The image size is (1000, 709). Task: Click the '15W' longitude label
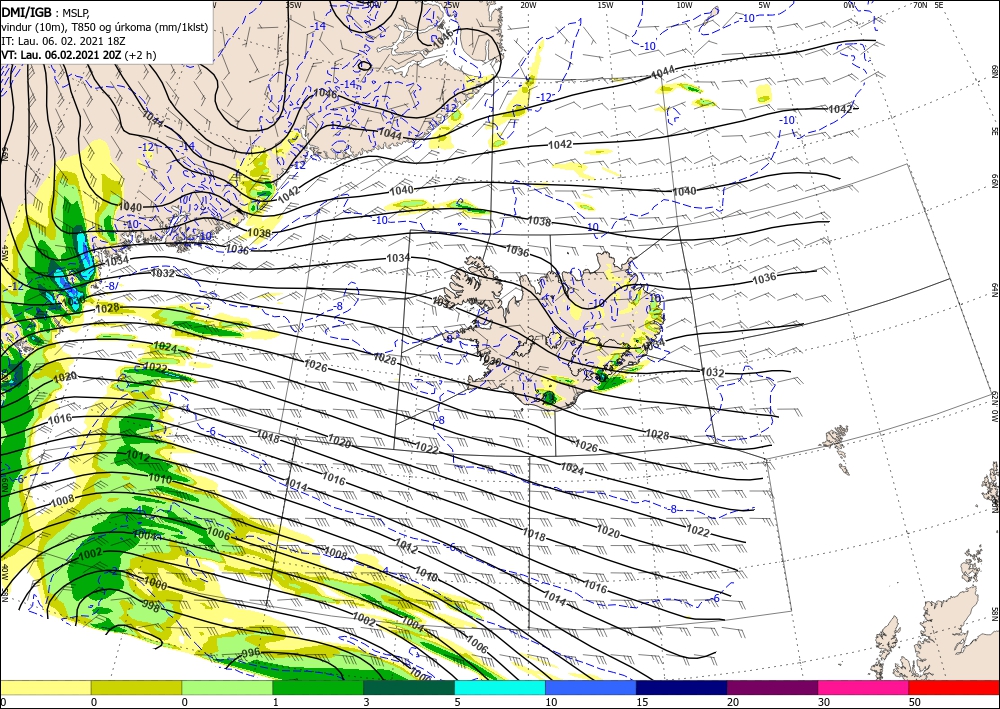click(x=605, y=5)
